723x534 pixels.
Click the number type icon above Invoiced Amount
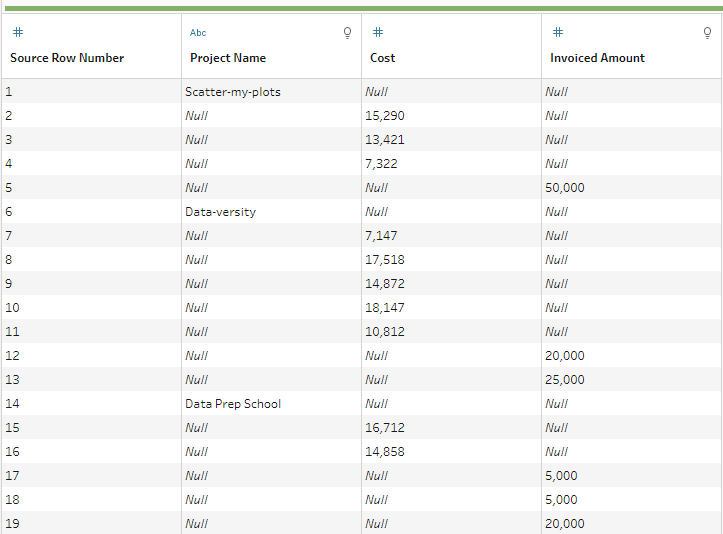pyautogui.click(x=558, y=32)
